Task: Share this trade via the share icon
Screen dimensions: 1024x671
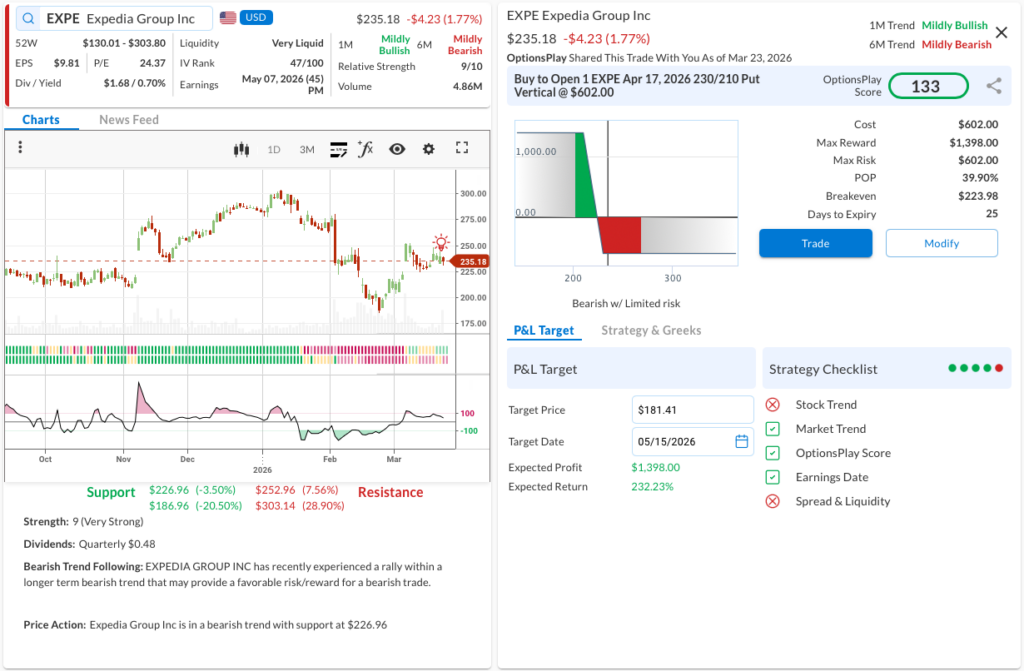Action: pyautogui.click(x=993, y=86)
